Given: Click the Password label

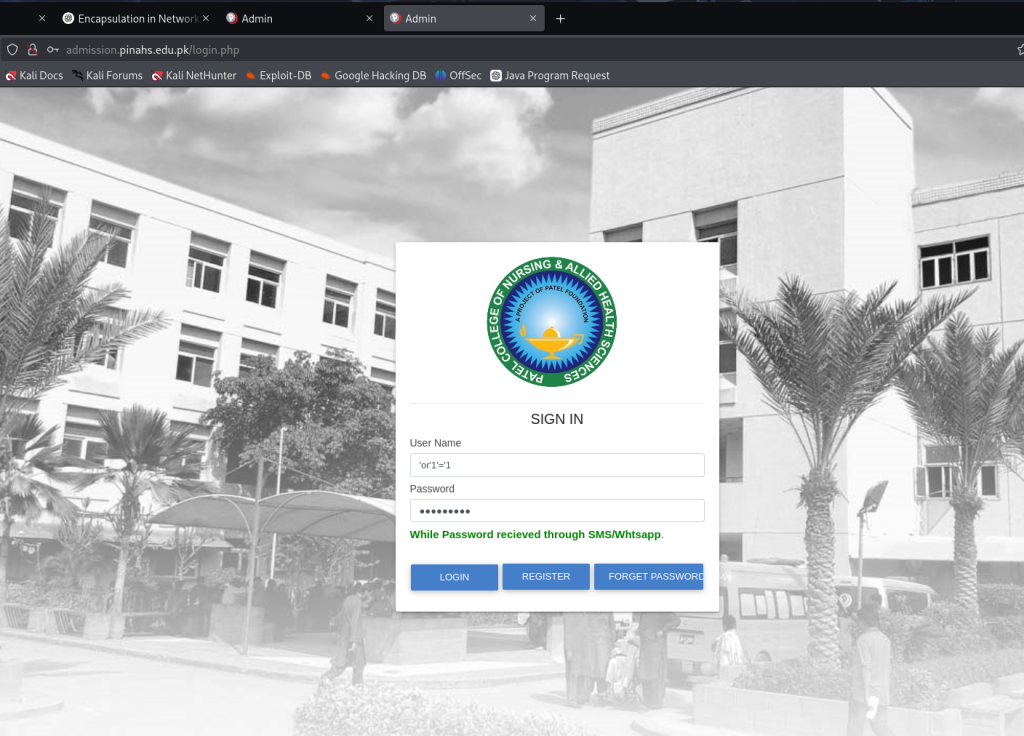Looking at the screenshot, I should pos(432,488).
